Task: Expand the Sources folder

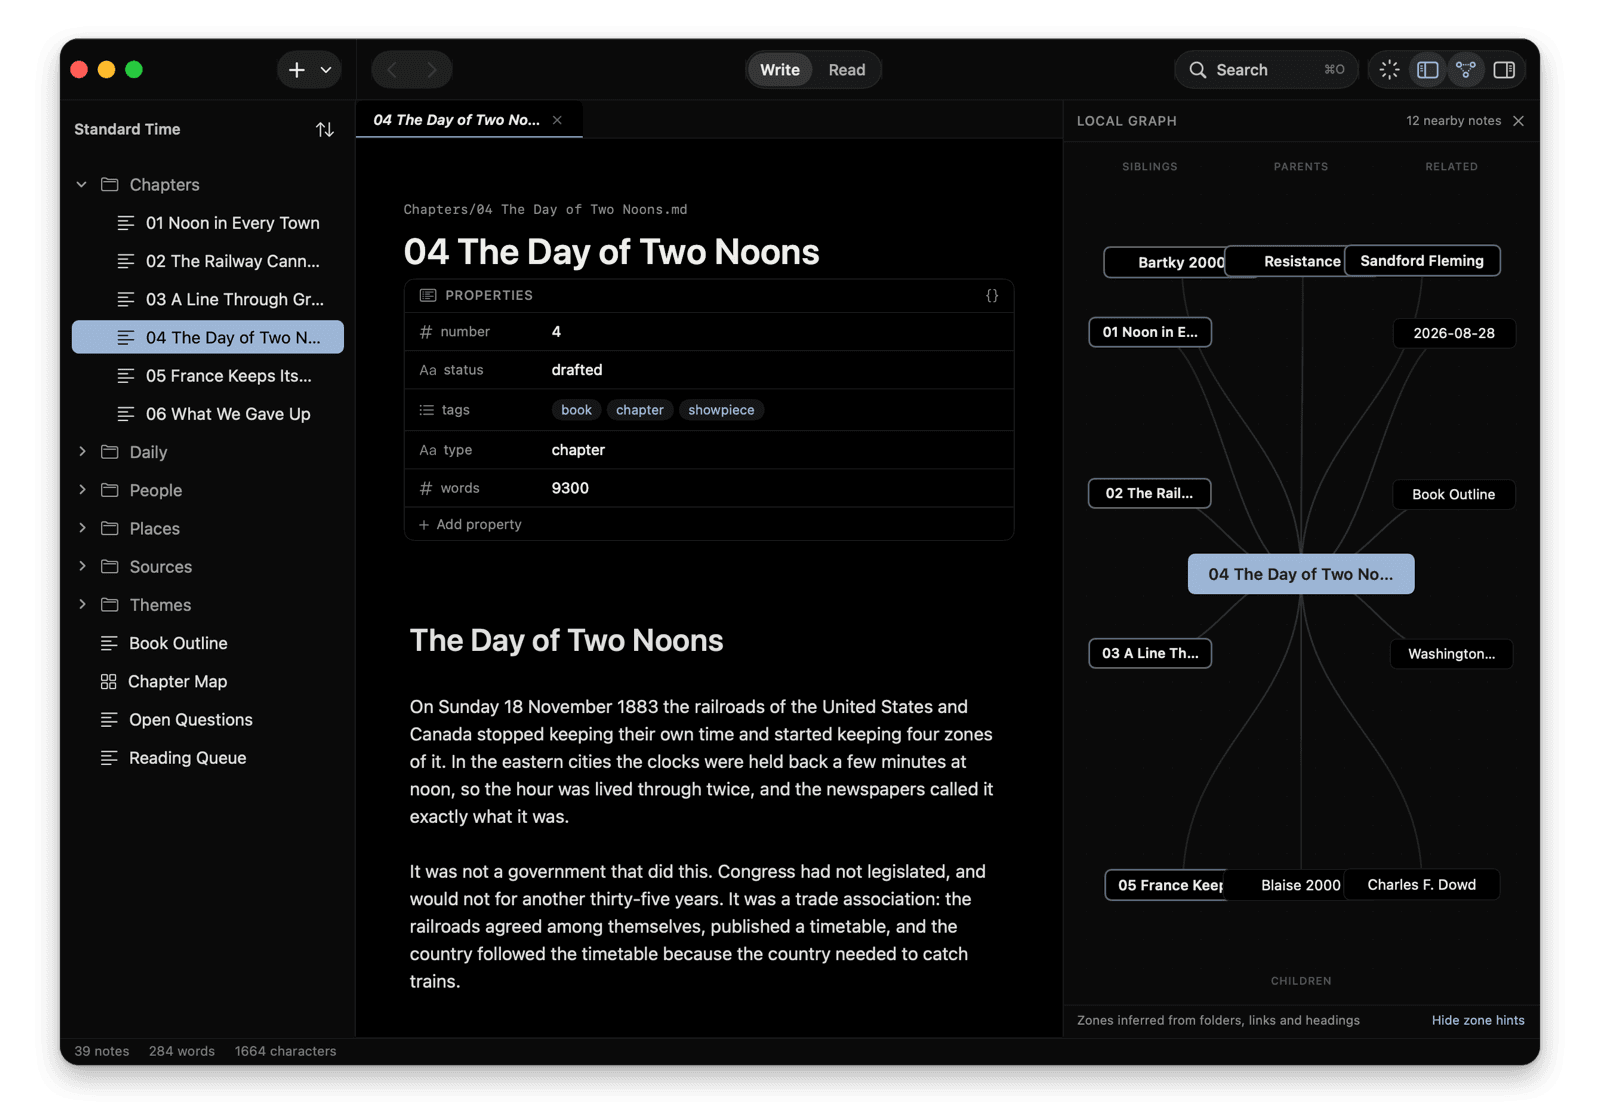Action: pos(82,566)
